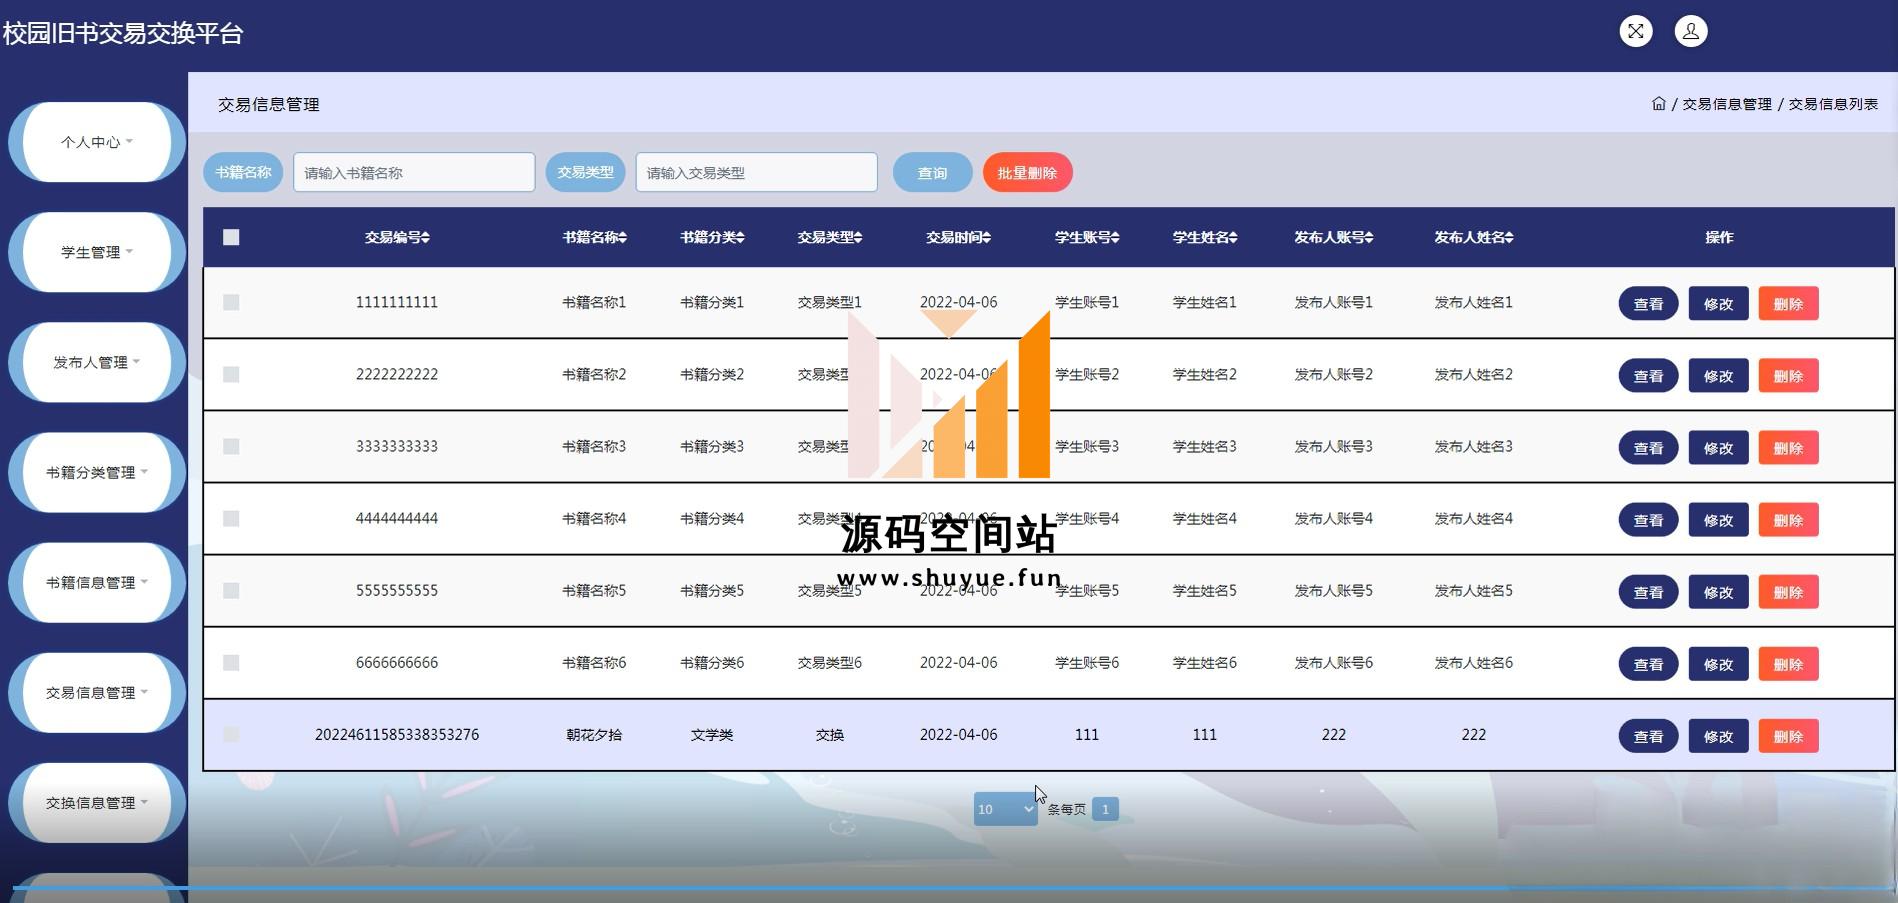The width and height of the screenshot is (1898, 903).
Task: Sort by 书籍分类 column header
Action: click(x=712, y=238)
